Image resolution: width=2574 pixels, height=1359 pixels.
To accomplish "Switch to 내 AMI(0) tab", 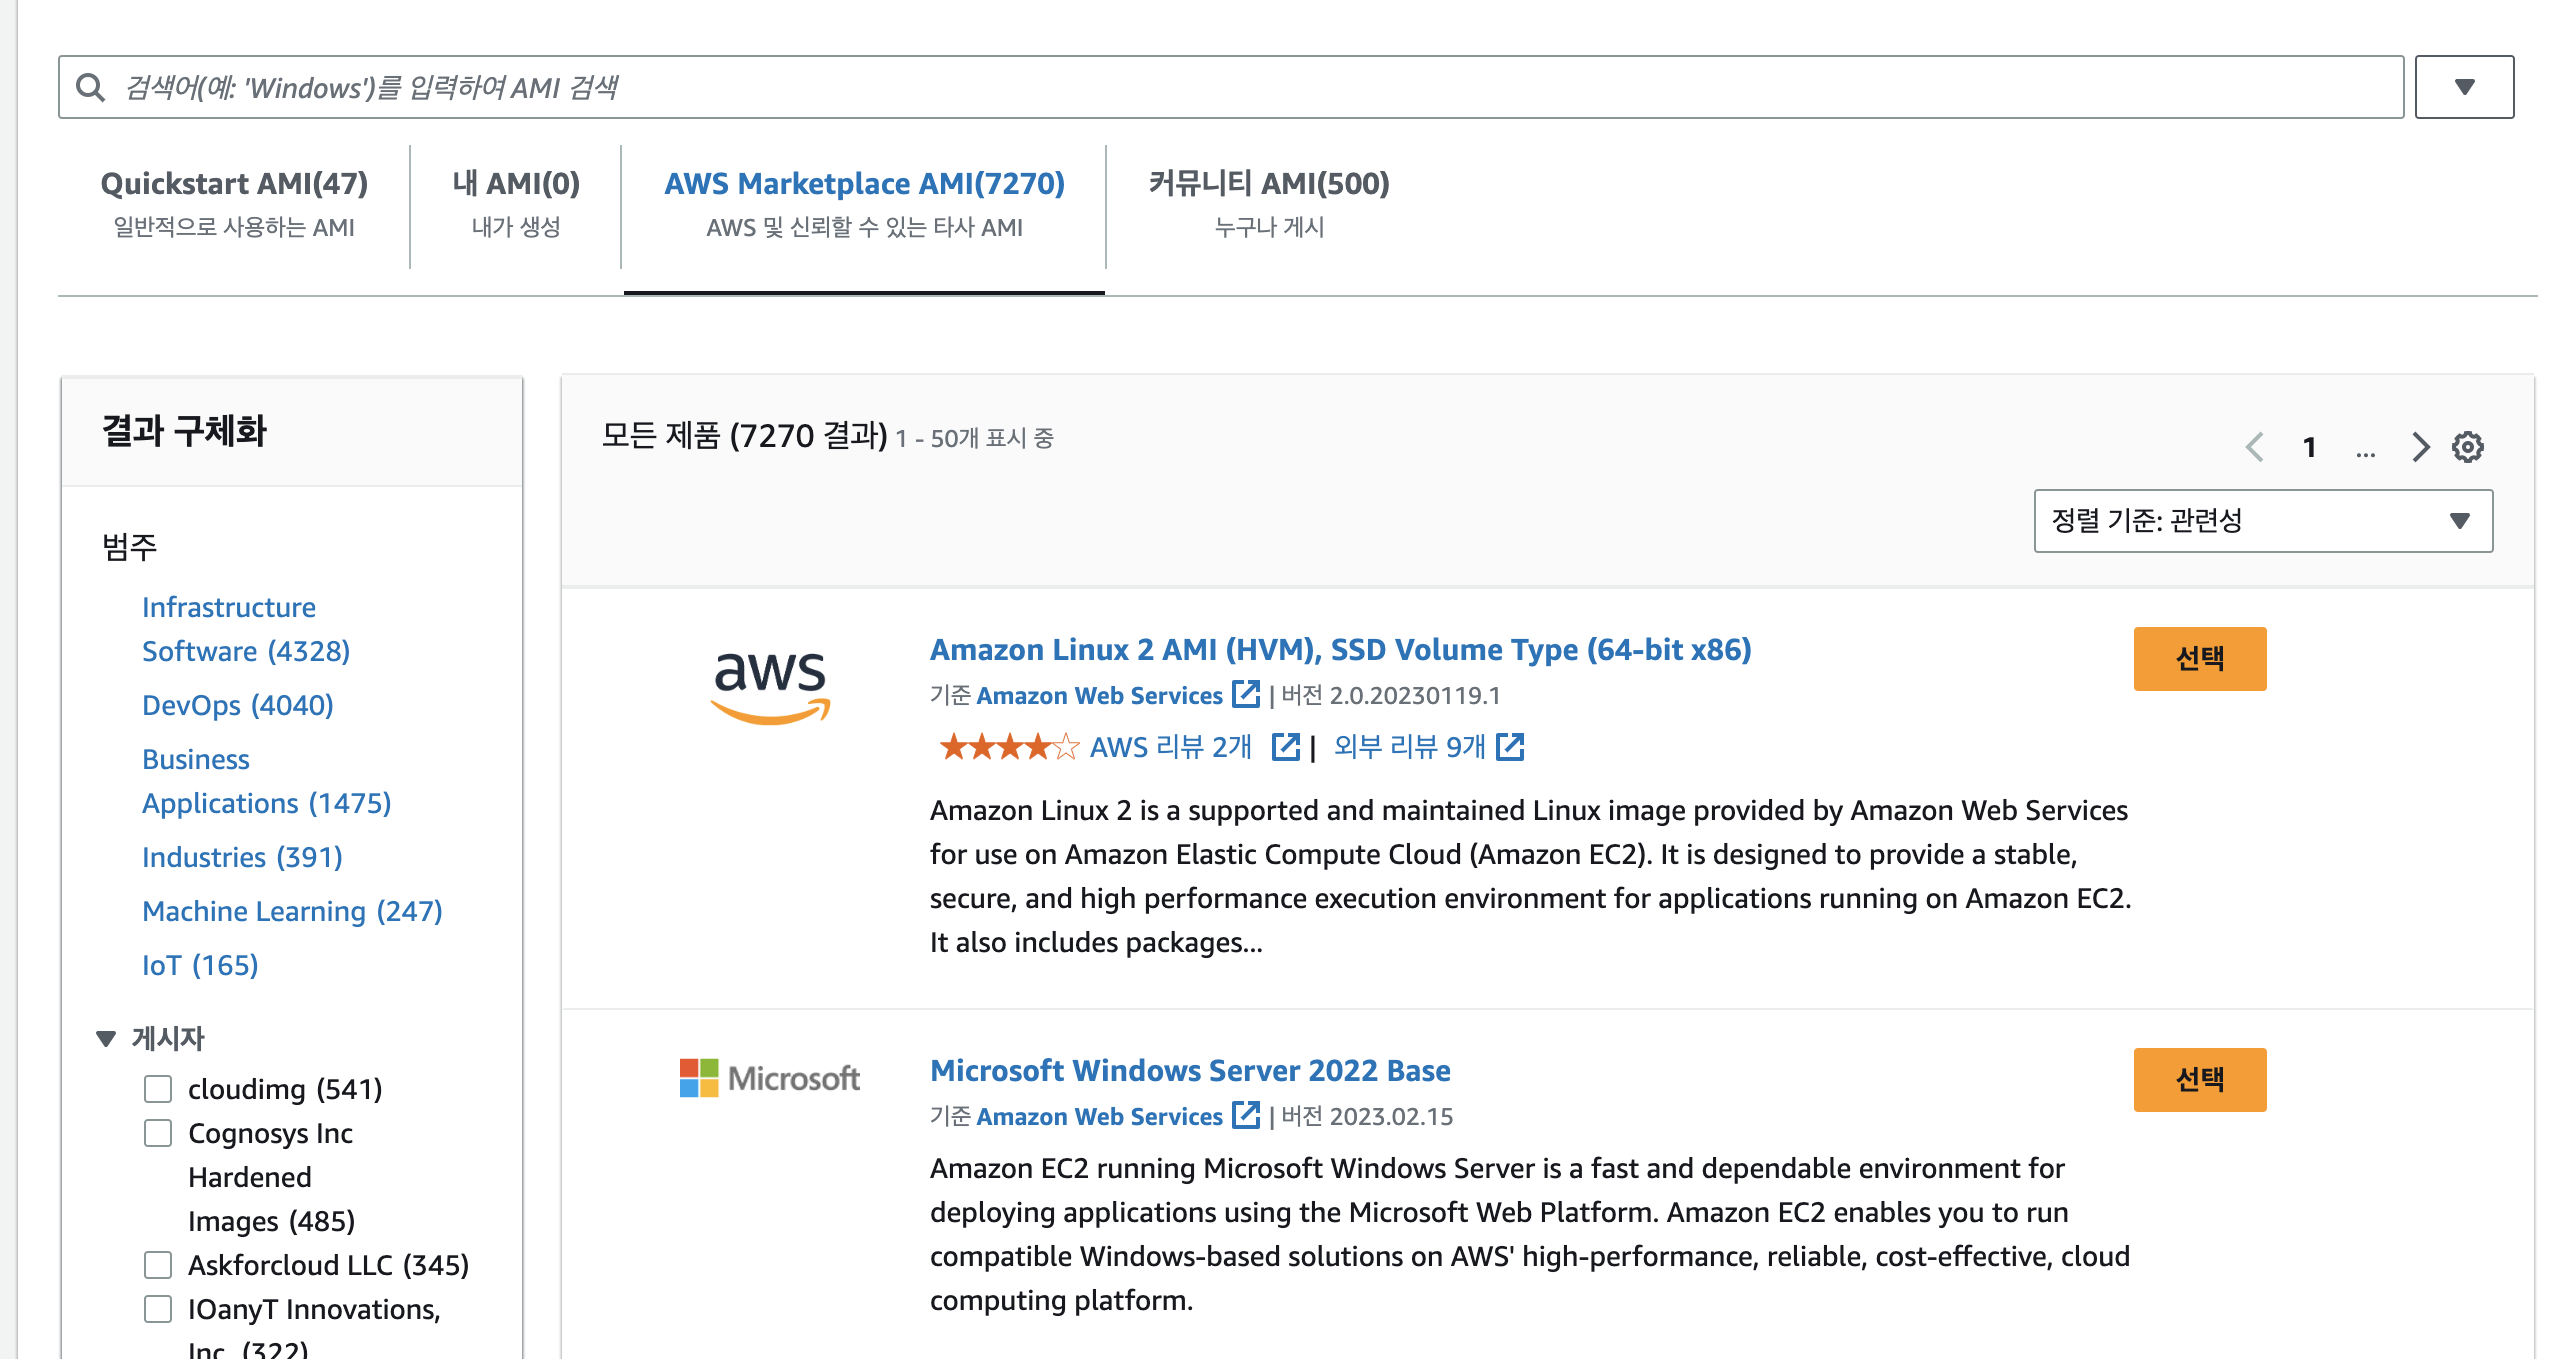I will coord(516,205).
